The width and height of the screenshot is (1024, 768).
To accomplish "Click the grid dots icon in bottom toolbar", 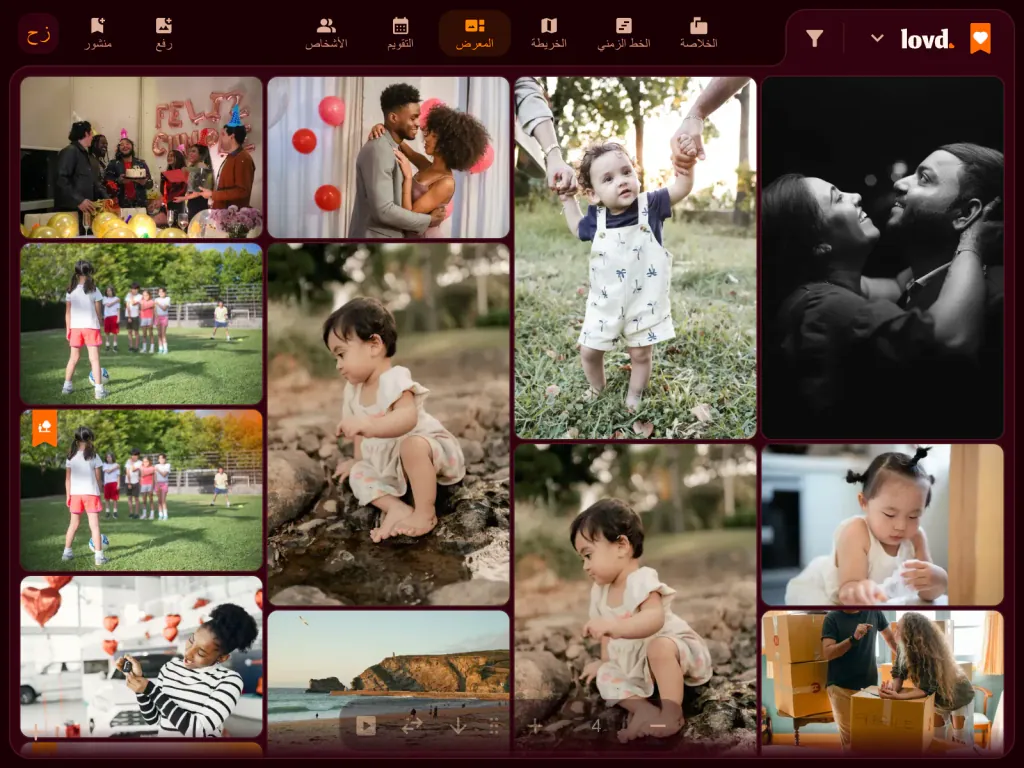I will pyautogui.click(x=494, y=726).
